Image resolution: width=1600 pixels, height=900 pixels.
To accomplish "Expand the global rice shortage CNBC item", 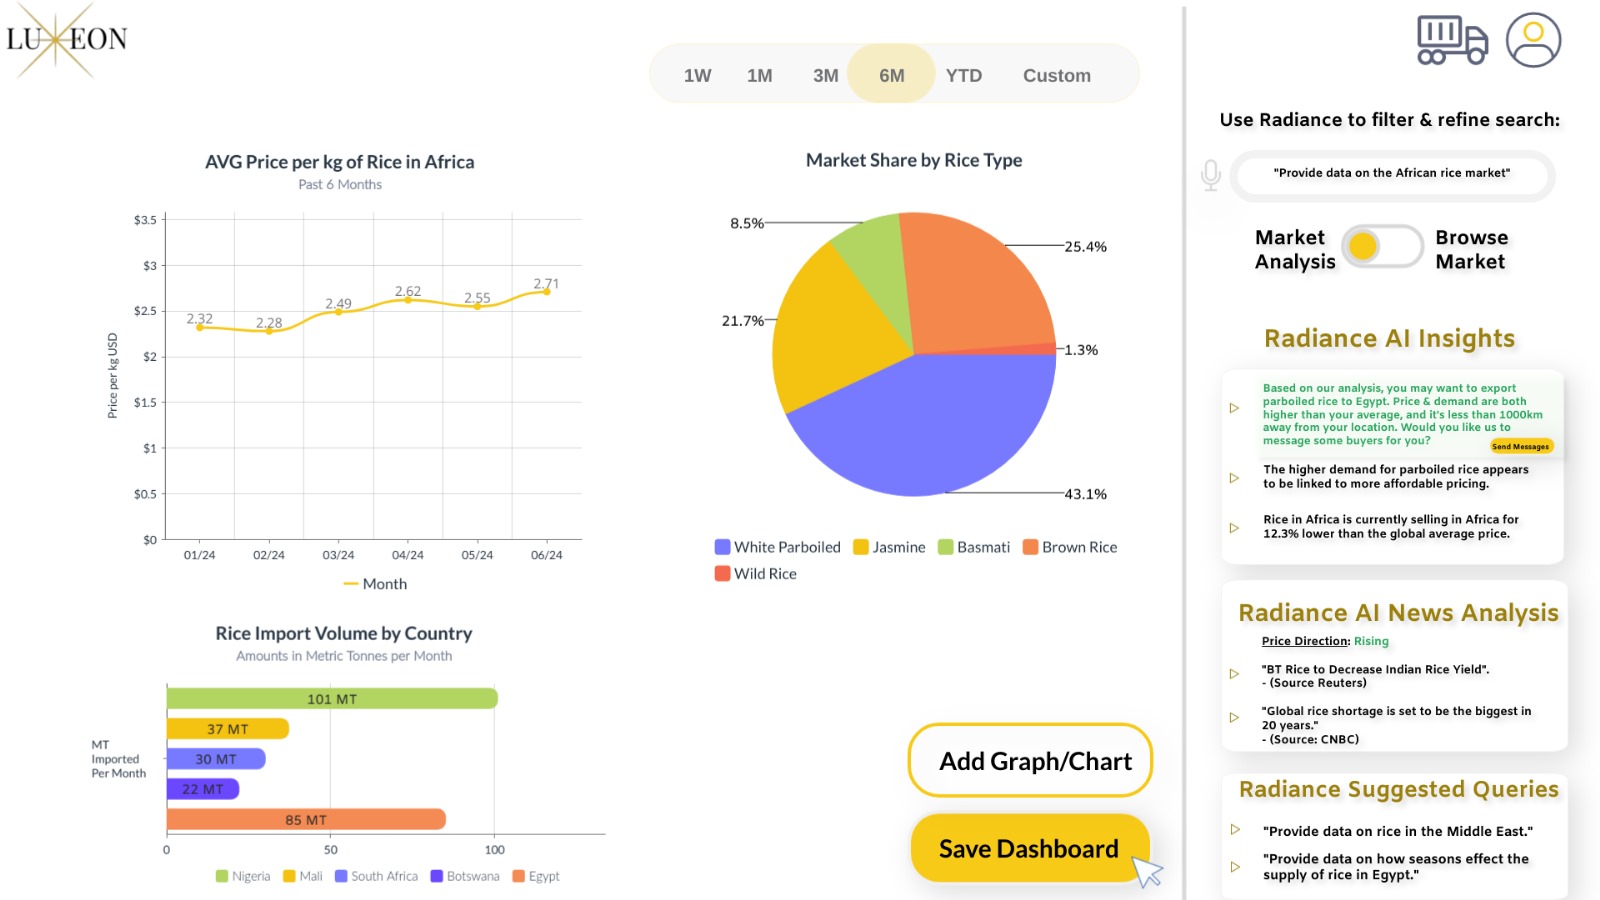I will (1234, 717).
